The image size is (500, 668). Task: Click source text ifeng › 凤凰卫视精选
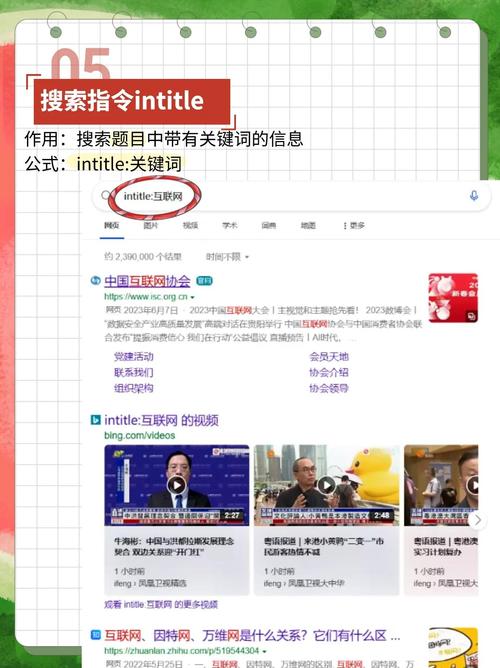[x=150, y=583]
